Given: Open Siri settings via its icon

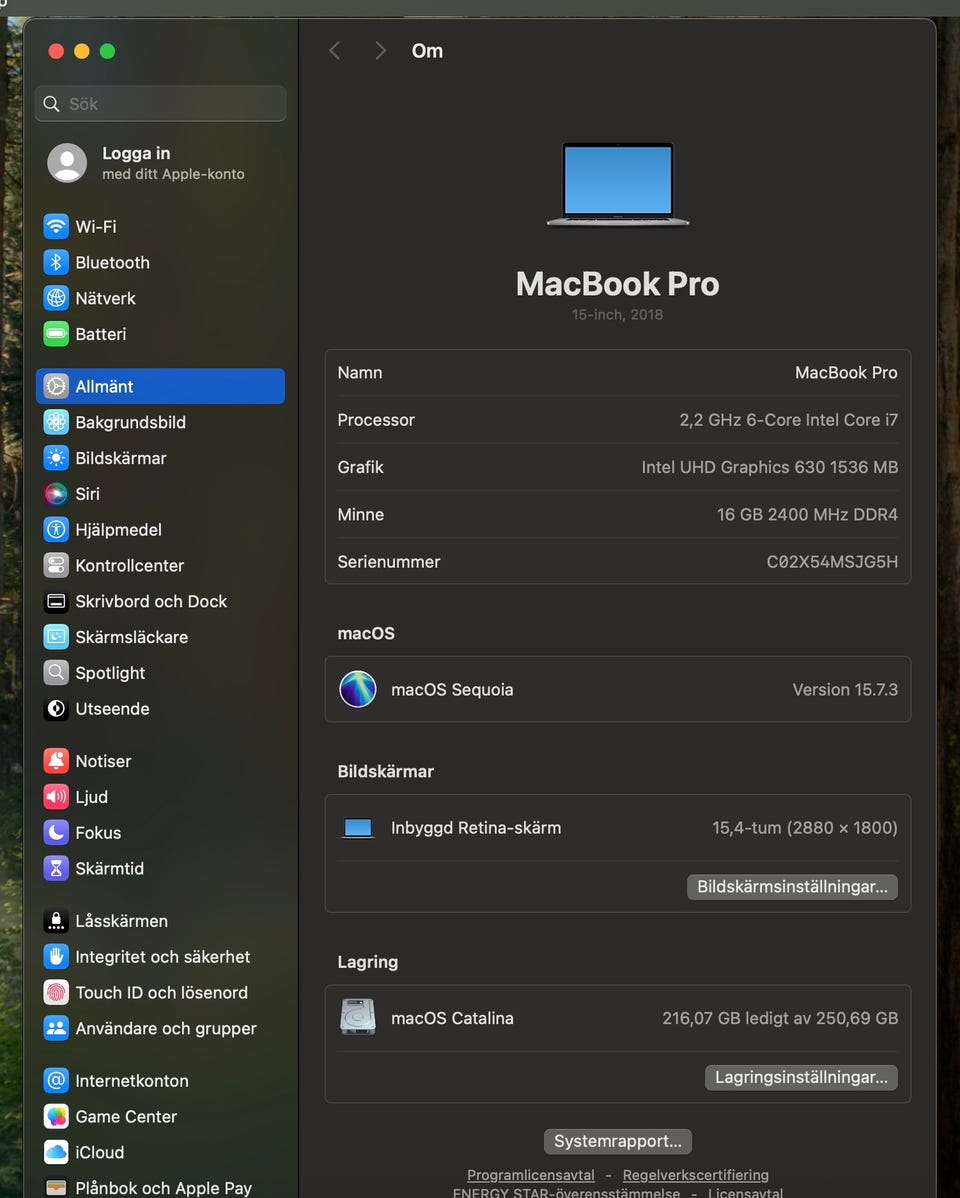Looking at the screenshot, I should coord(56,494).
